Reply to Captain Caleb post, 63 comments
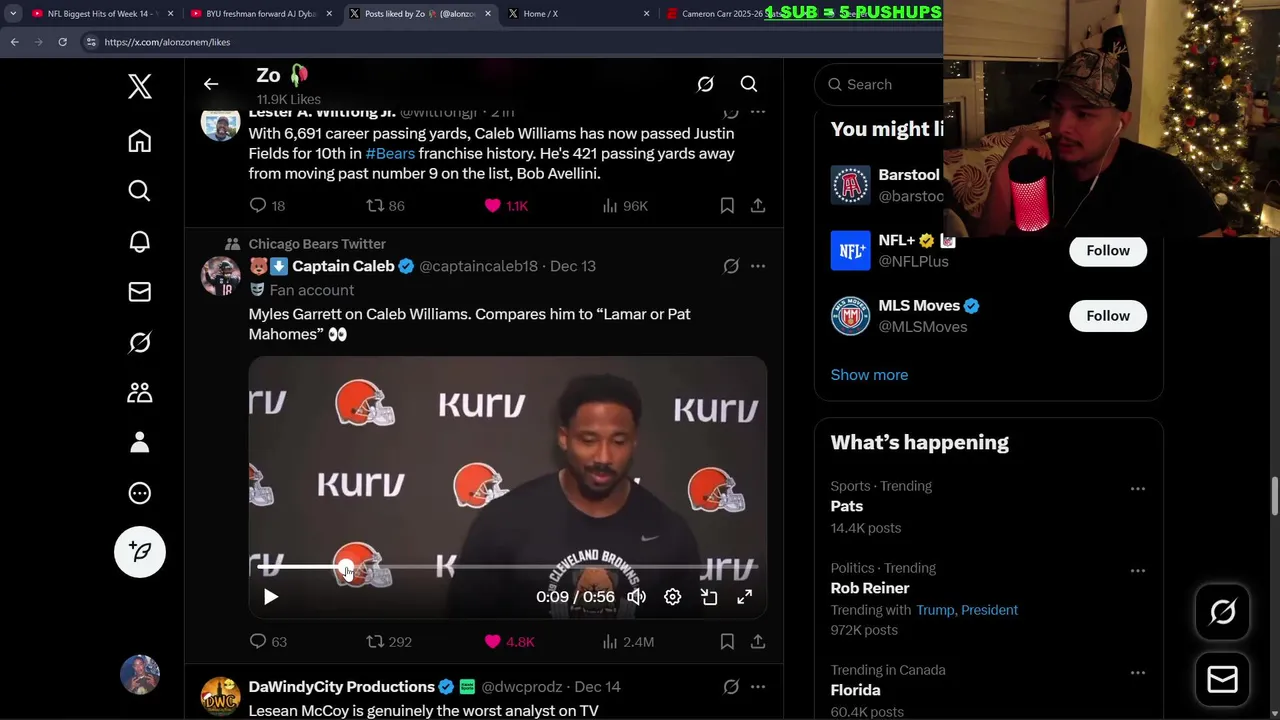Screen dimensions: 1280x720 [x=267, y=641]
